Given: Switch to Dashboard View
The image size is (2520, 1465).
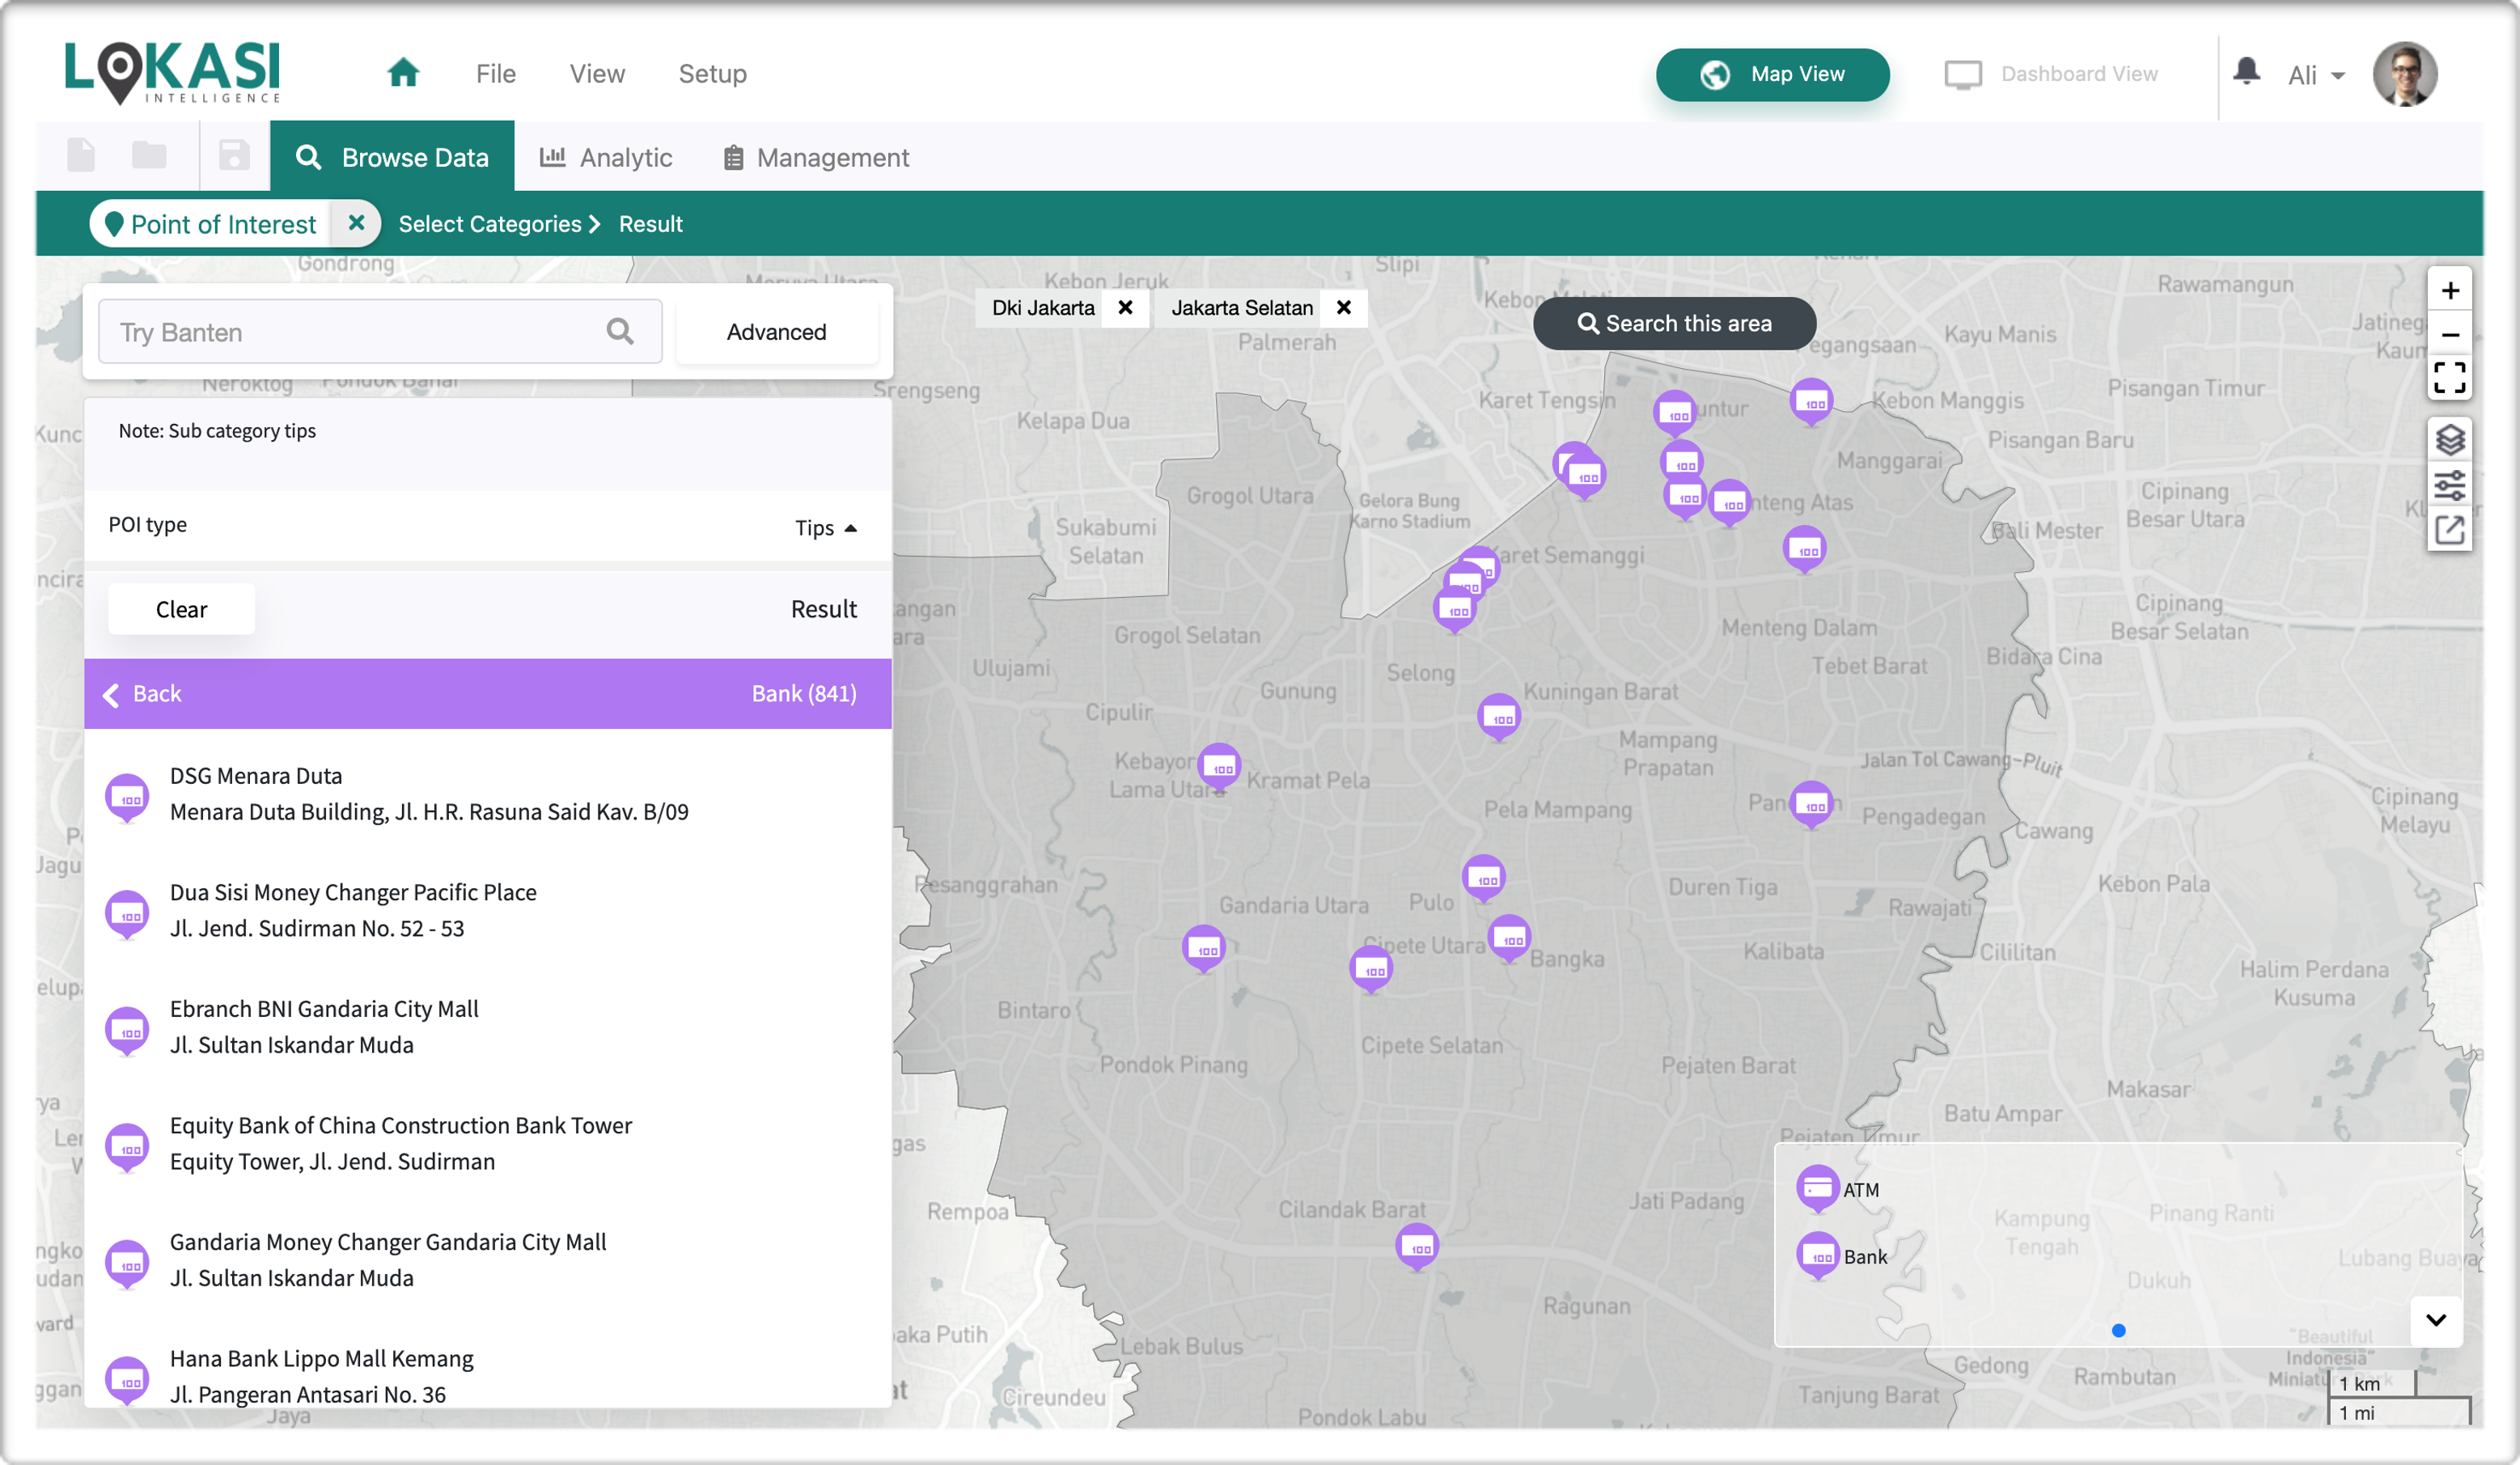Looking at the screenshot, I should pos(2051,74).
